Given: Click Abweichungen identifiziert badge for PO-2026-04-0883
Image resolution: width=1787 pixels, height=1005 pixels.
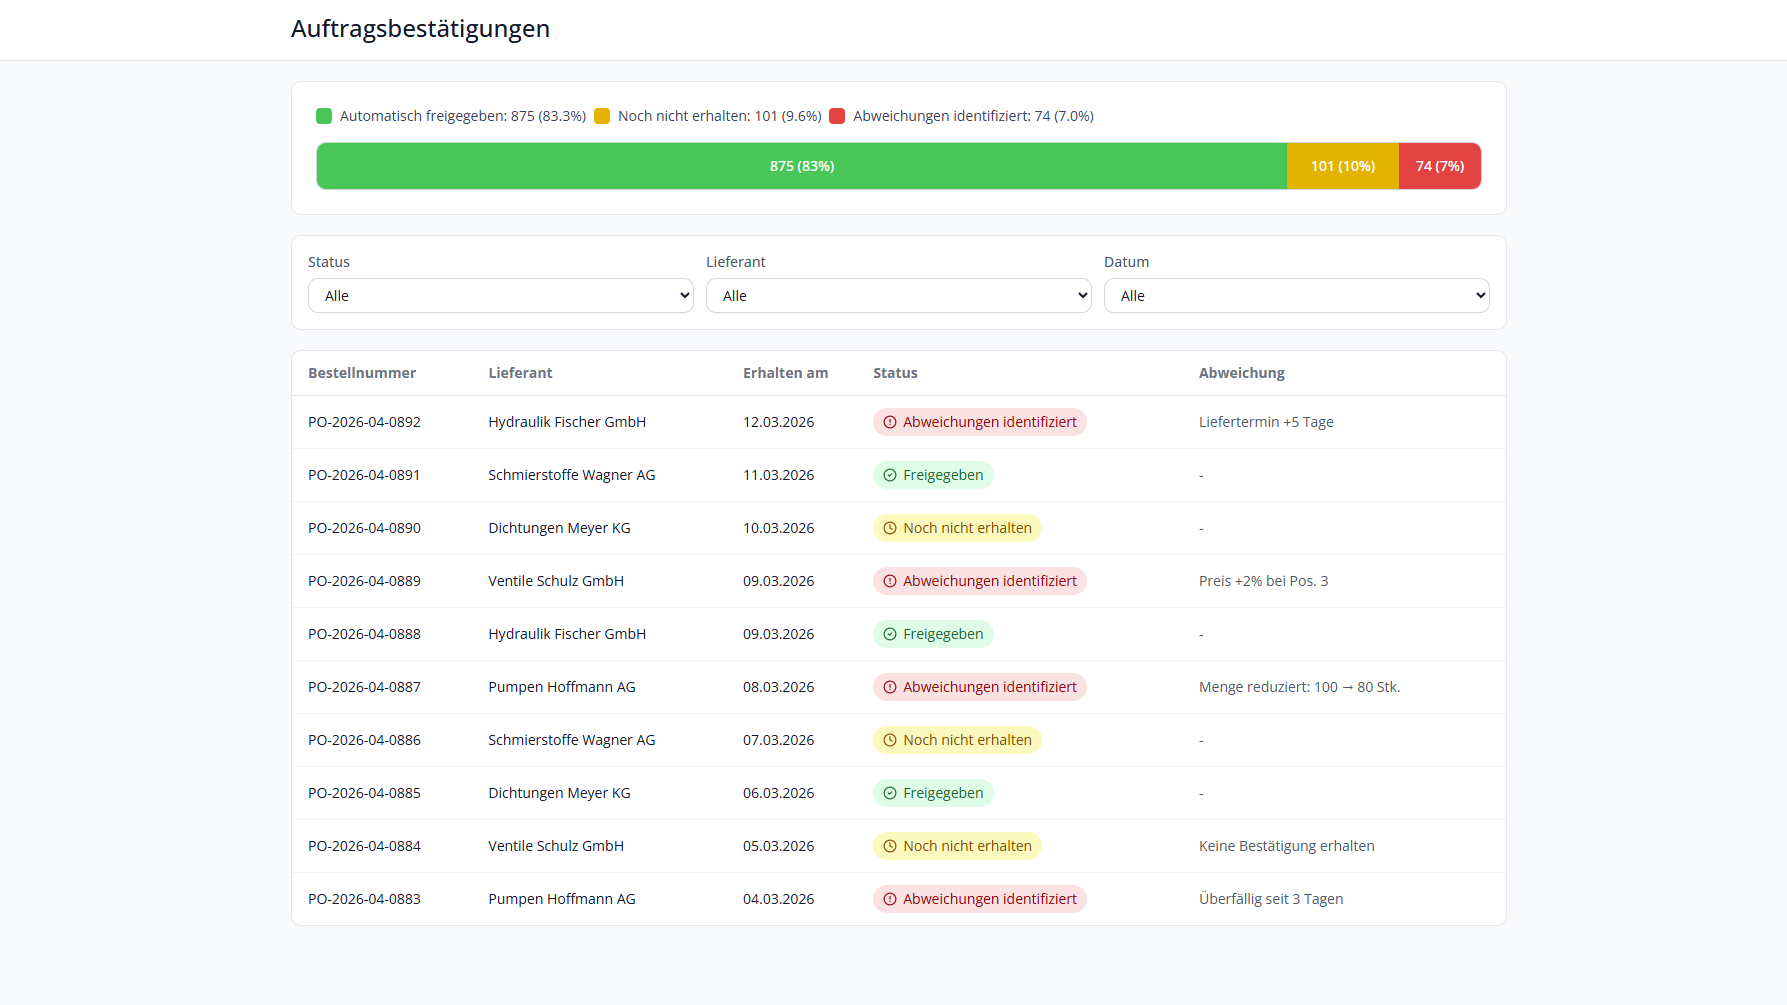Looking at the screenshot, I should [x=979, y=899].
